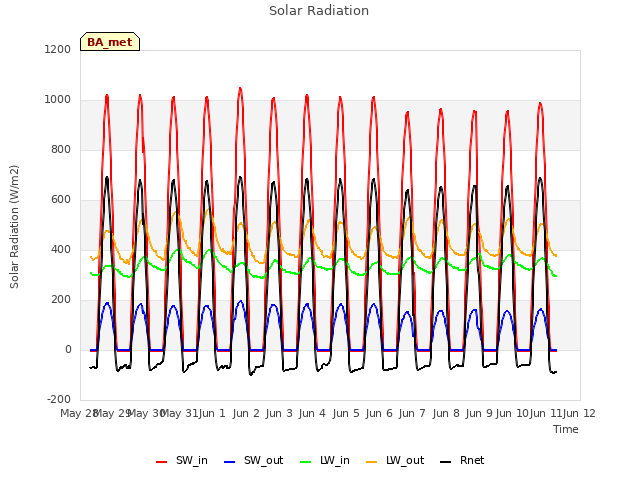Screen dimensions: 640x480
Task: Toggle Rnet legend entry
Action: tap(462, 460)
